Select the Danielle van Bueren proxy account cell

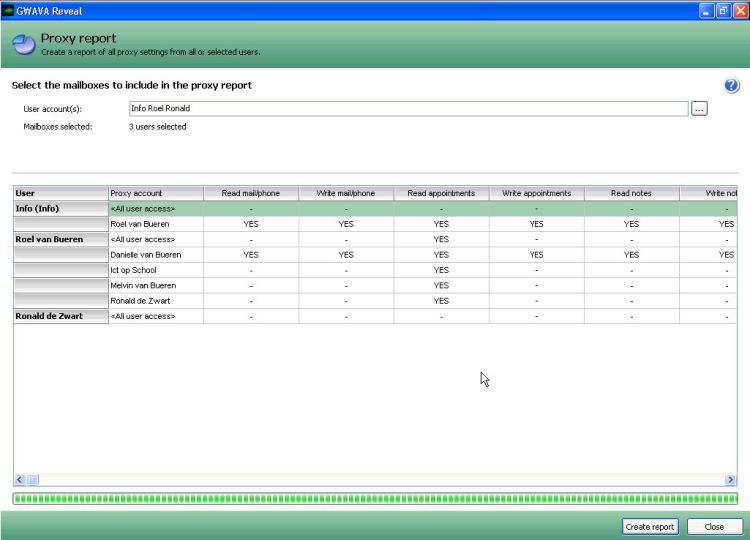pyautogui.click(x=156, y=255)
